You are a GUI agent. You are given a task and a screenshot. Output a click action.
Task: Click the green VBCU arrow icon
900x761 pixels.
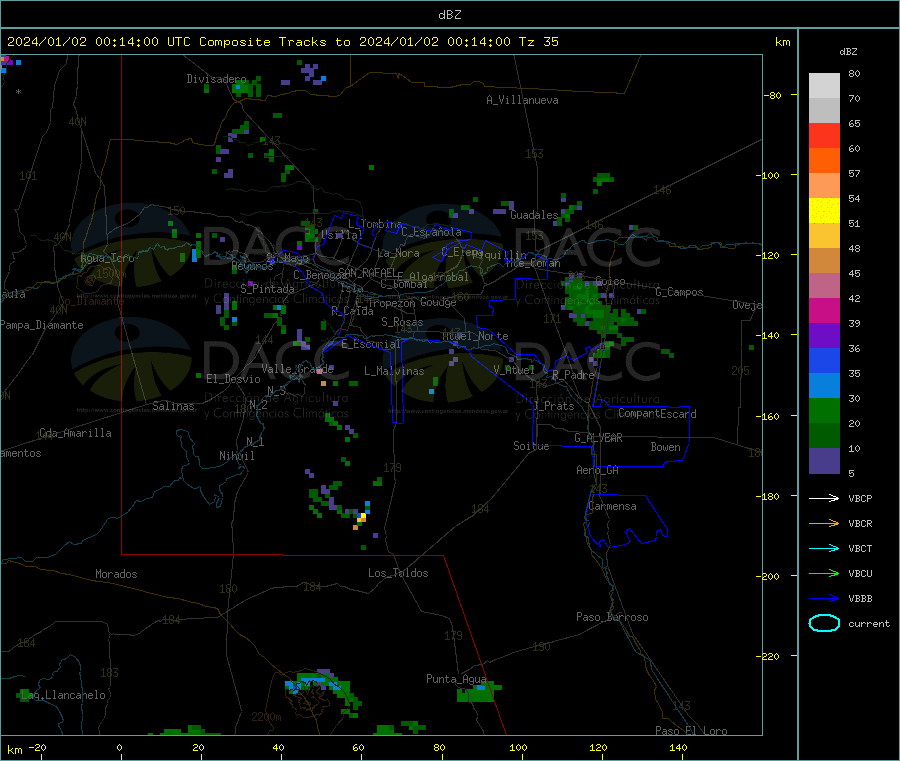tap(824, 573)
